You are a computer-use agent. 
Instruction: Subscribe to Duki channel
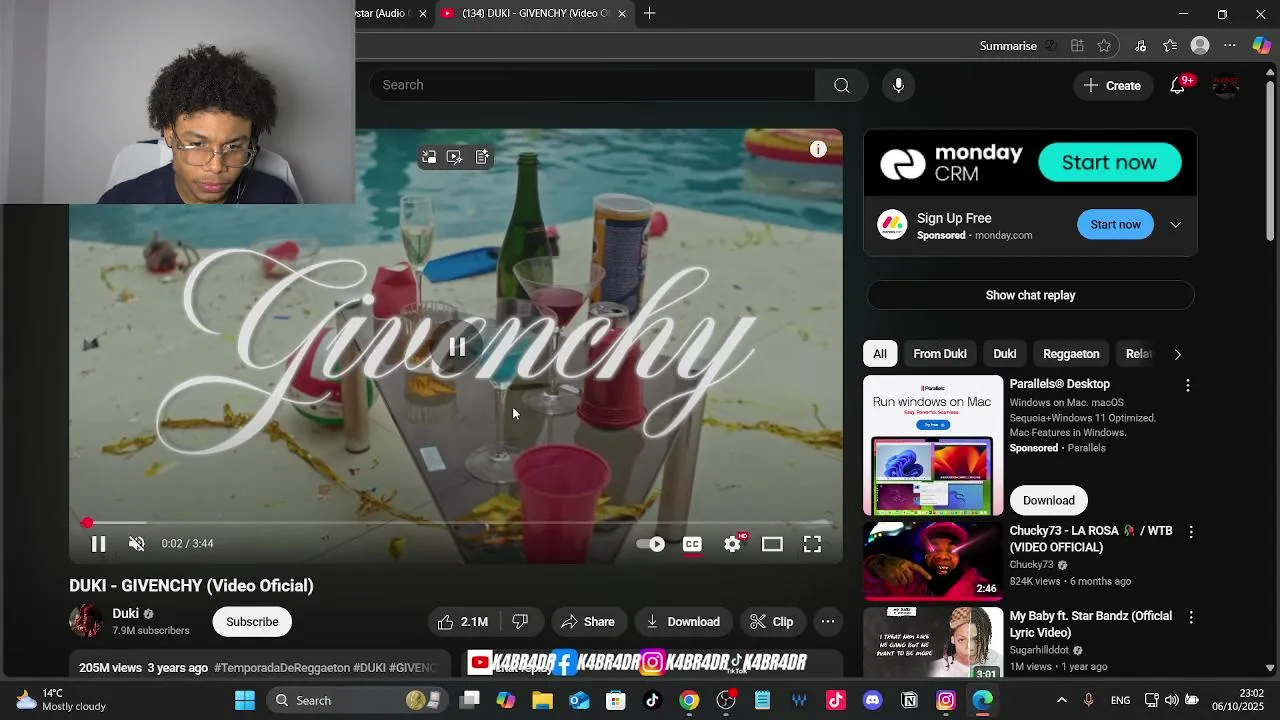click(x=252, y=622)
